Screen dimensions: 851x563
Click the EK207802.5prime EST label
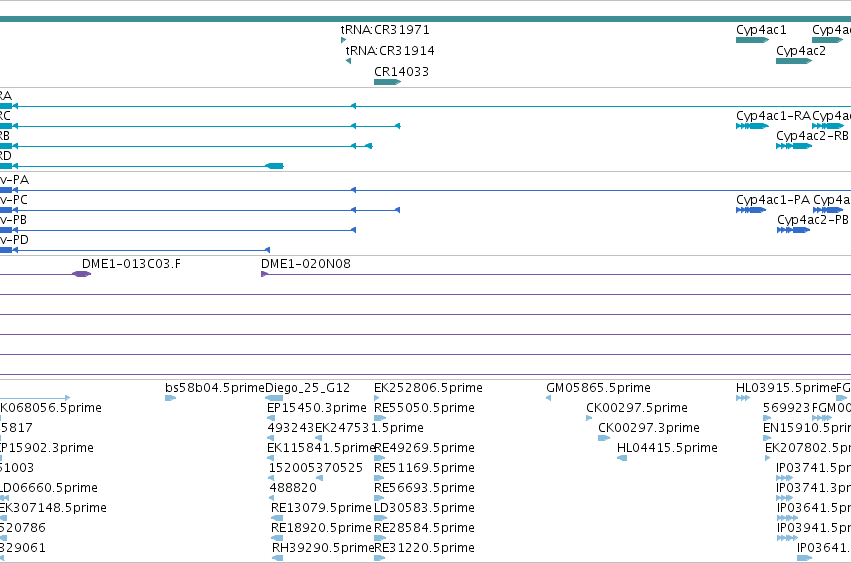click(808, 448)
